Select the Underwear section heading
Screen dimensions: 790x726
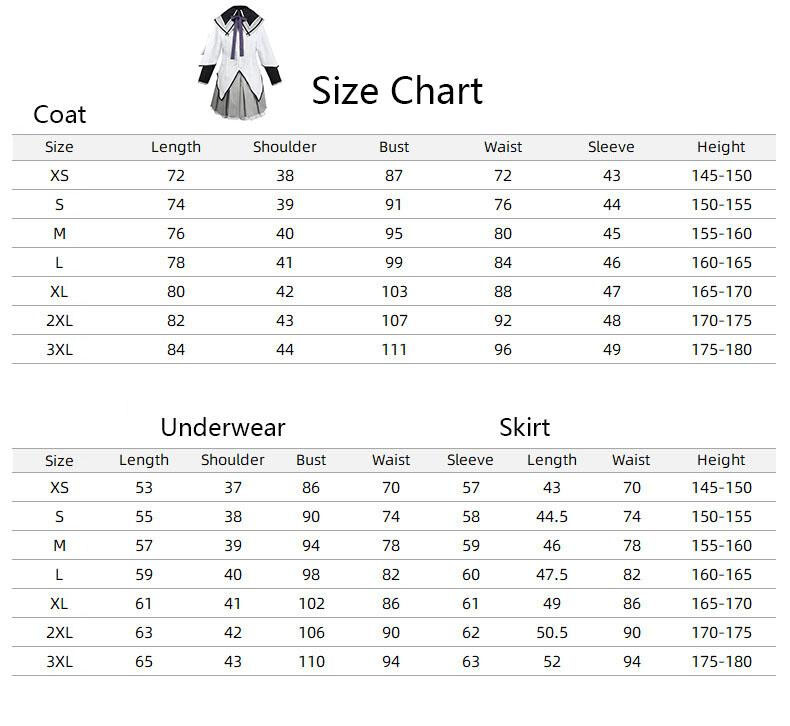(223, 427)
